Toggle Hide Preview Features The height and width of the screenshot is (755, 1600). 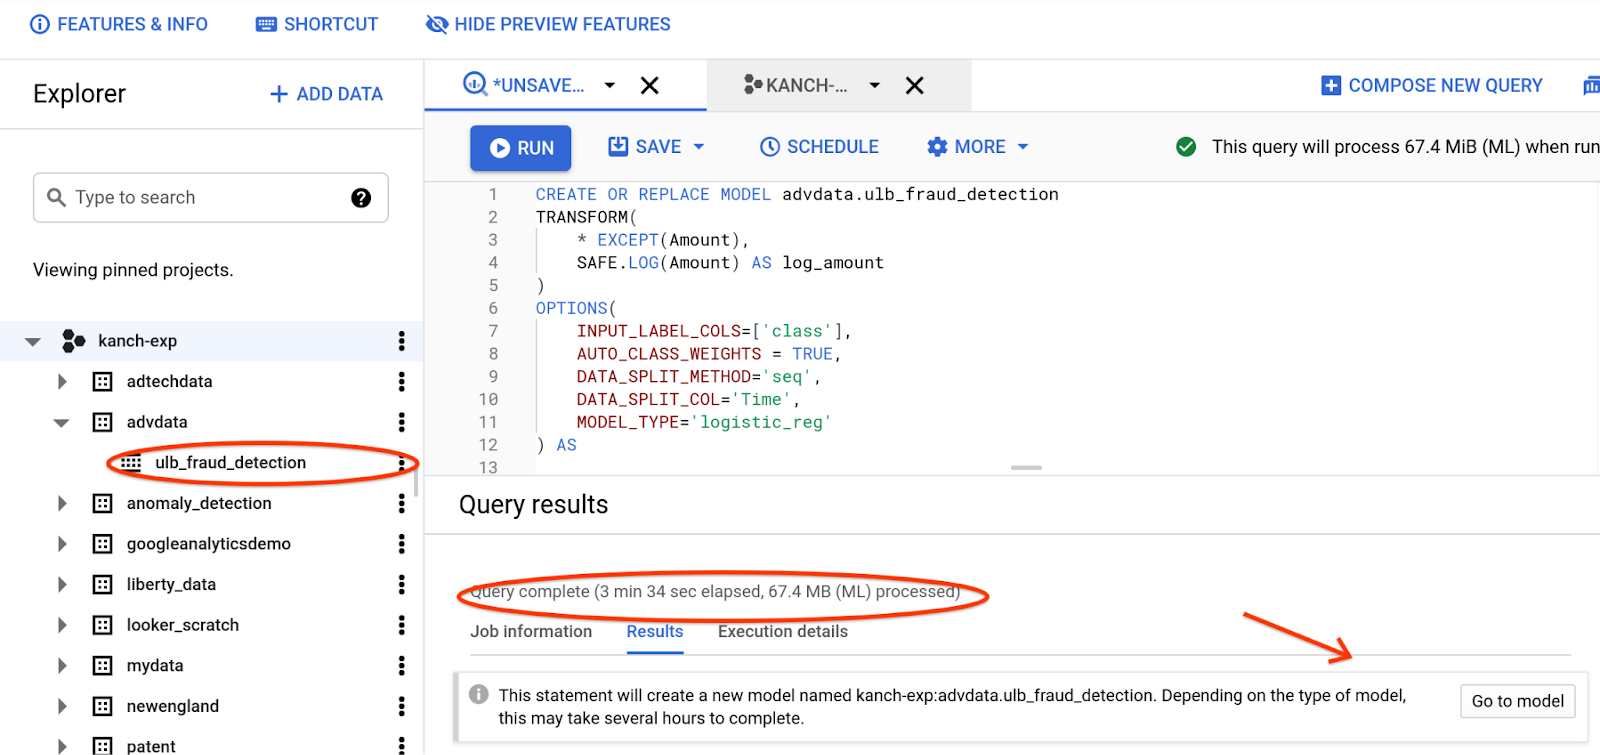coord(548,24)
